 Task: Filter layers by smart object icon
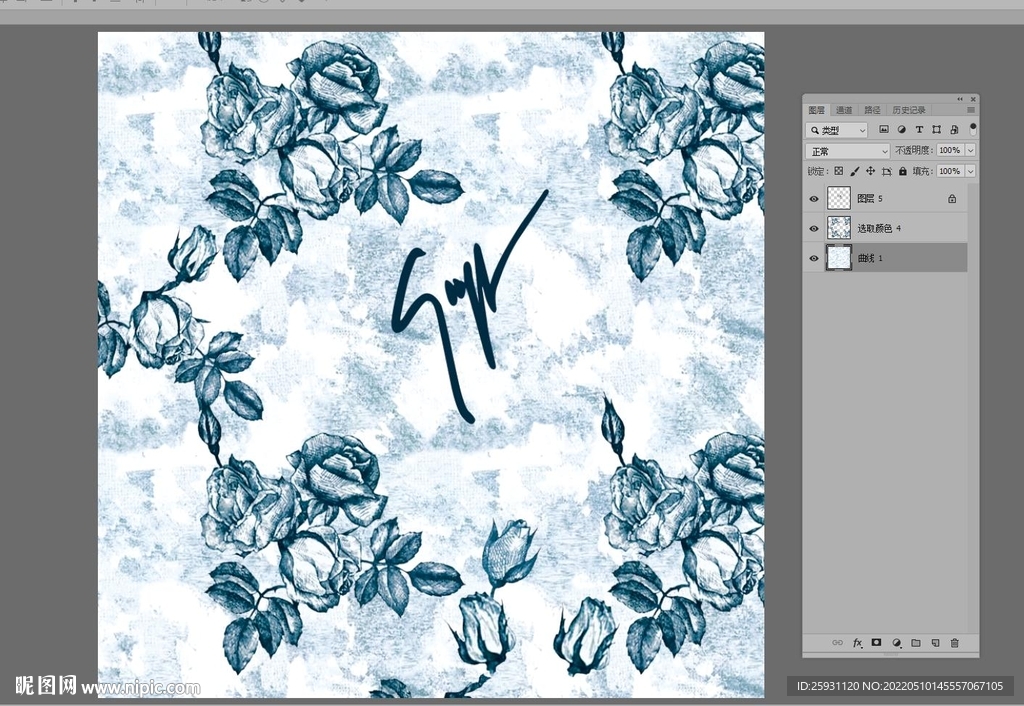(954, 130)
